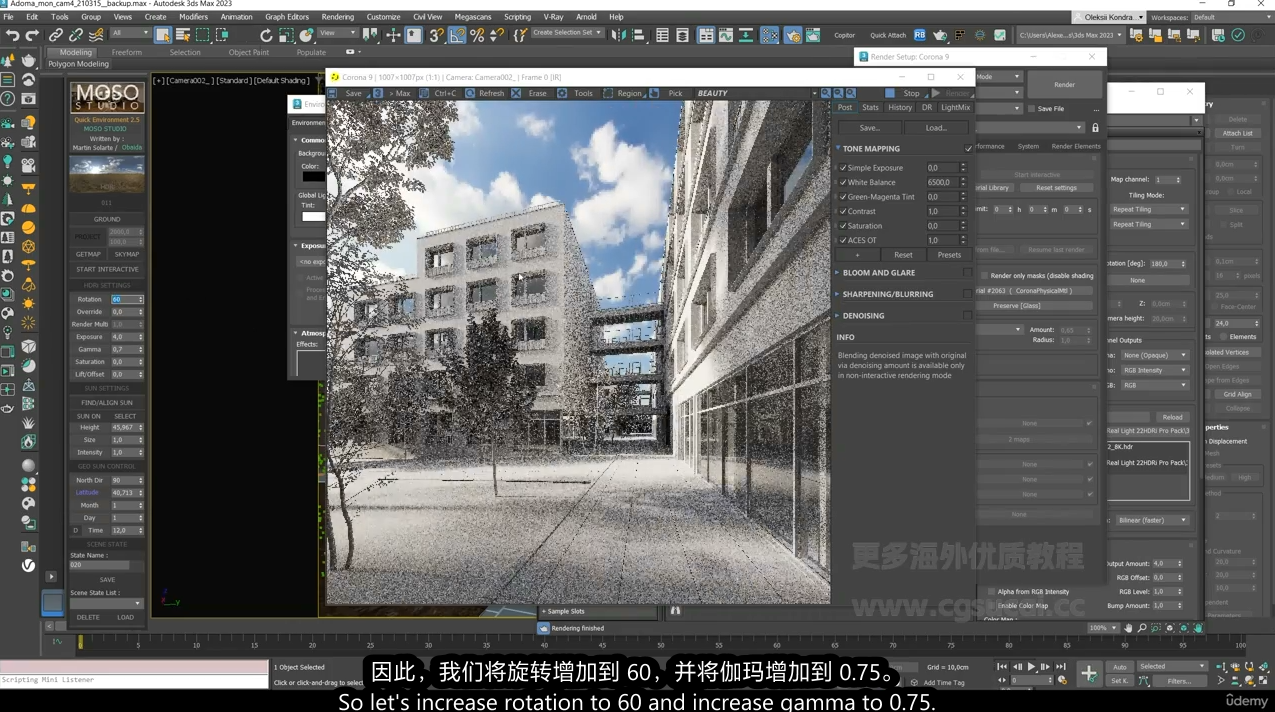
Task: Open the Freeform ribbon tab
Action: tap(126, 52)
